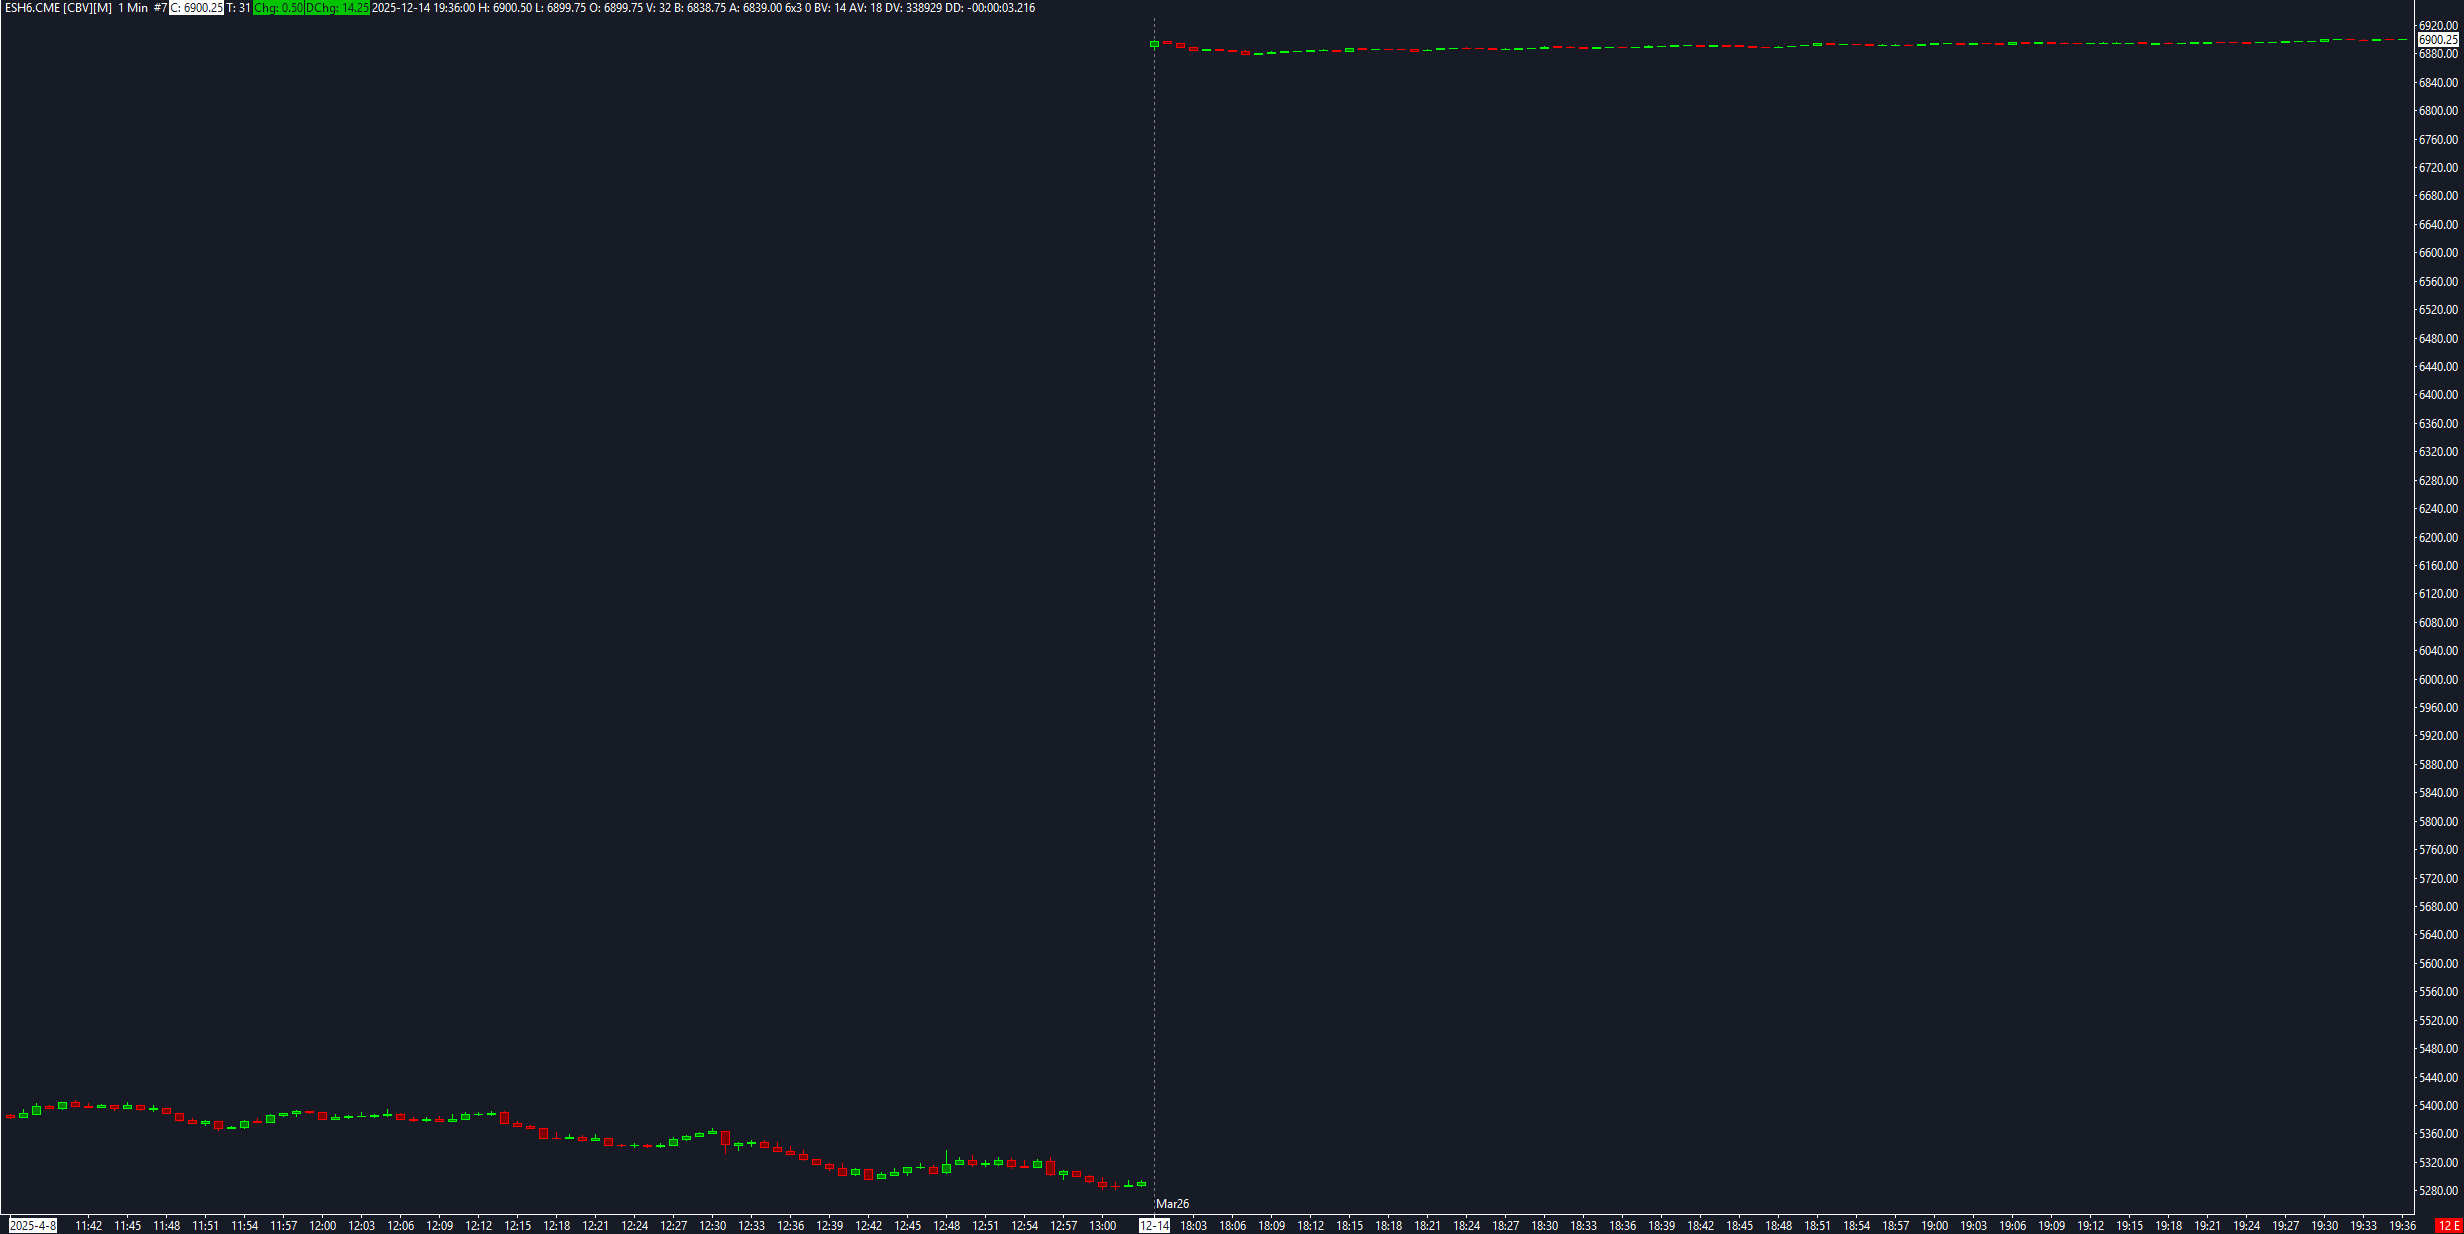Click the 2025-4-8 date label on time axis
The width and height of the screenshot is (2464, 1234).
click(33, 1225)
